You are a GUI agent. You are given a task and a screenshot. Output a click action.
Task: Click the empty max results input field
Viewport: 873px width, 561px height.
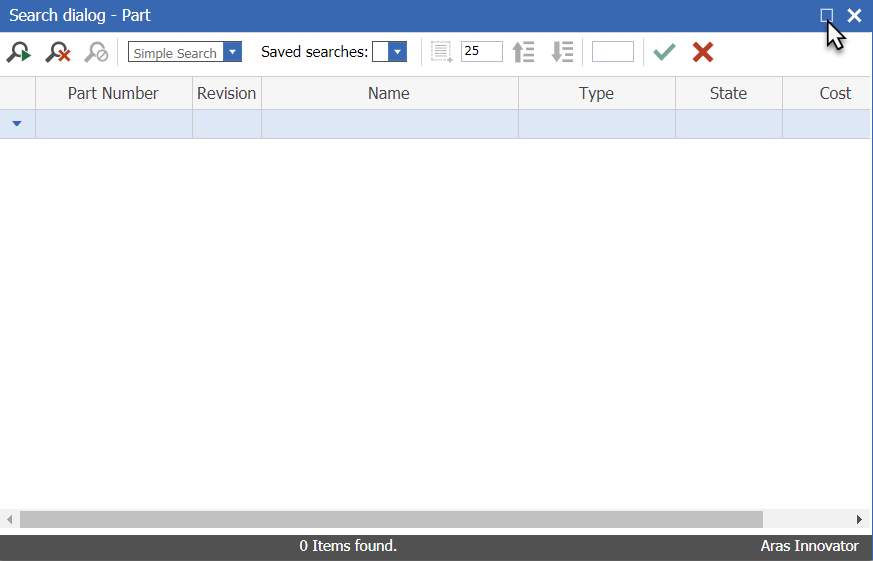point(612,52)
